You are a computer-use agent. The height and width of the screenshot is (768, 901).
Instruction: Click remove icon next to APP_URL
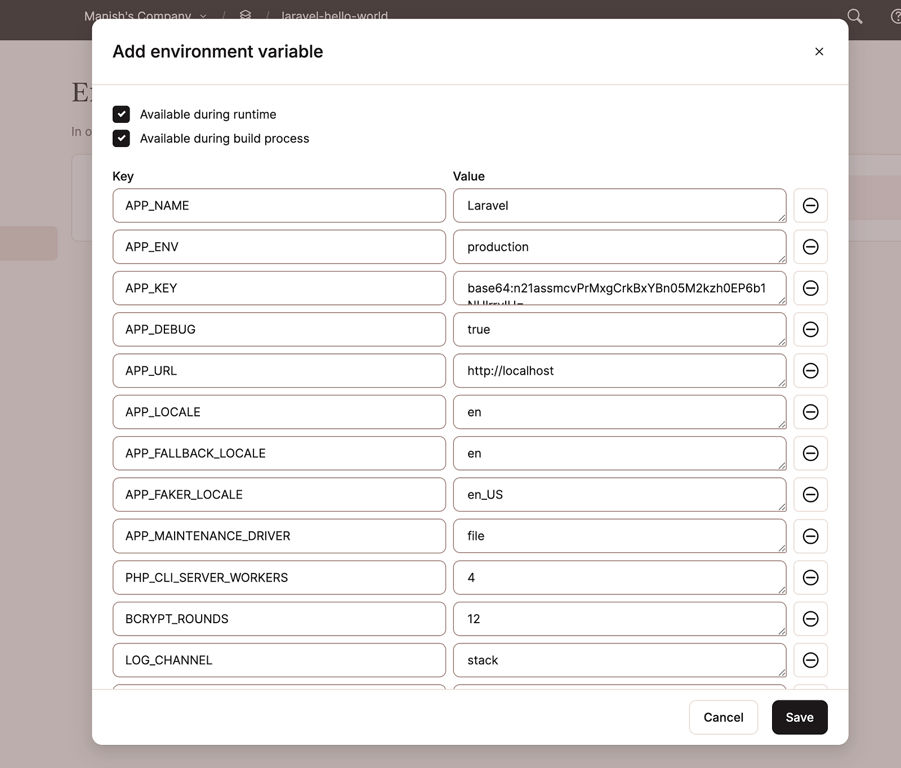(810, 371)
